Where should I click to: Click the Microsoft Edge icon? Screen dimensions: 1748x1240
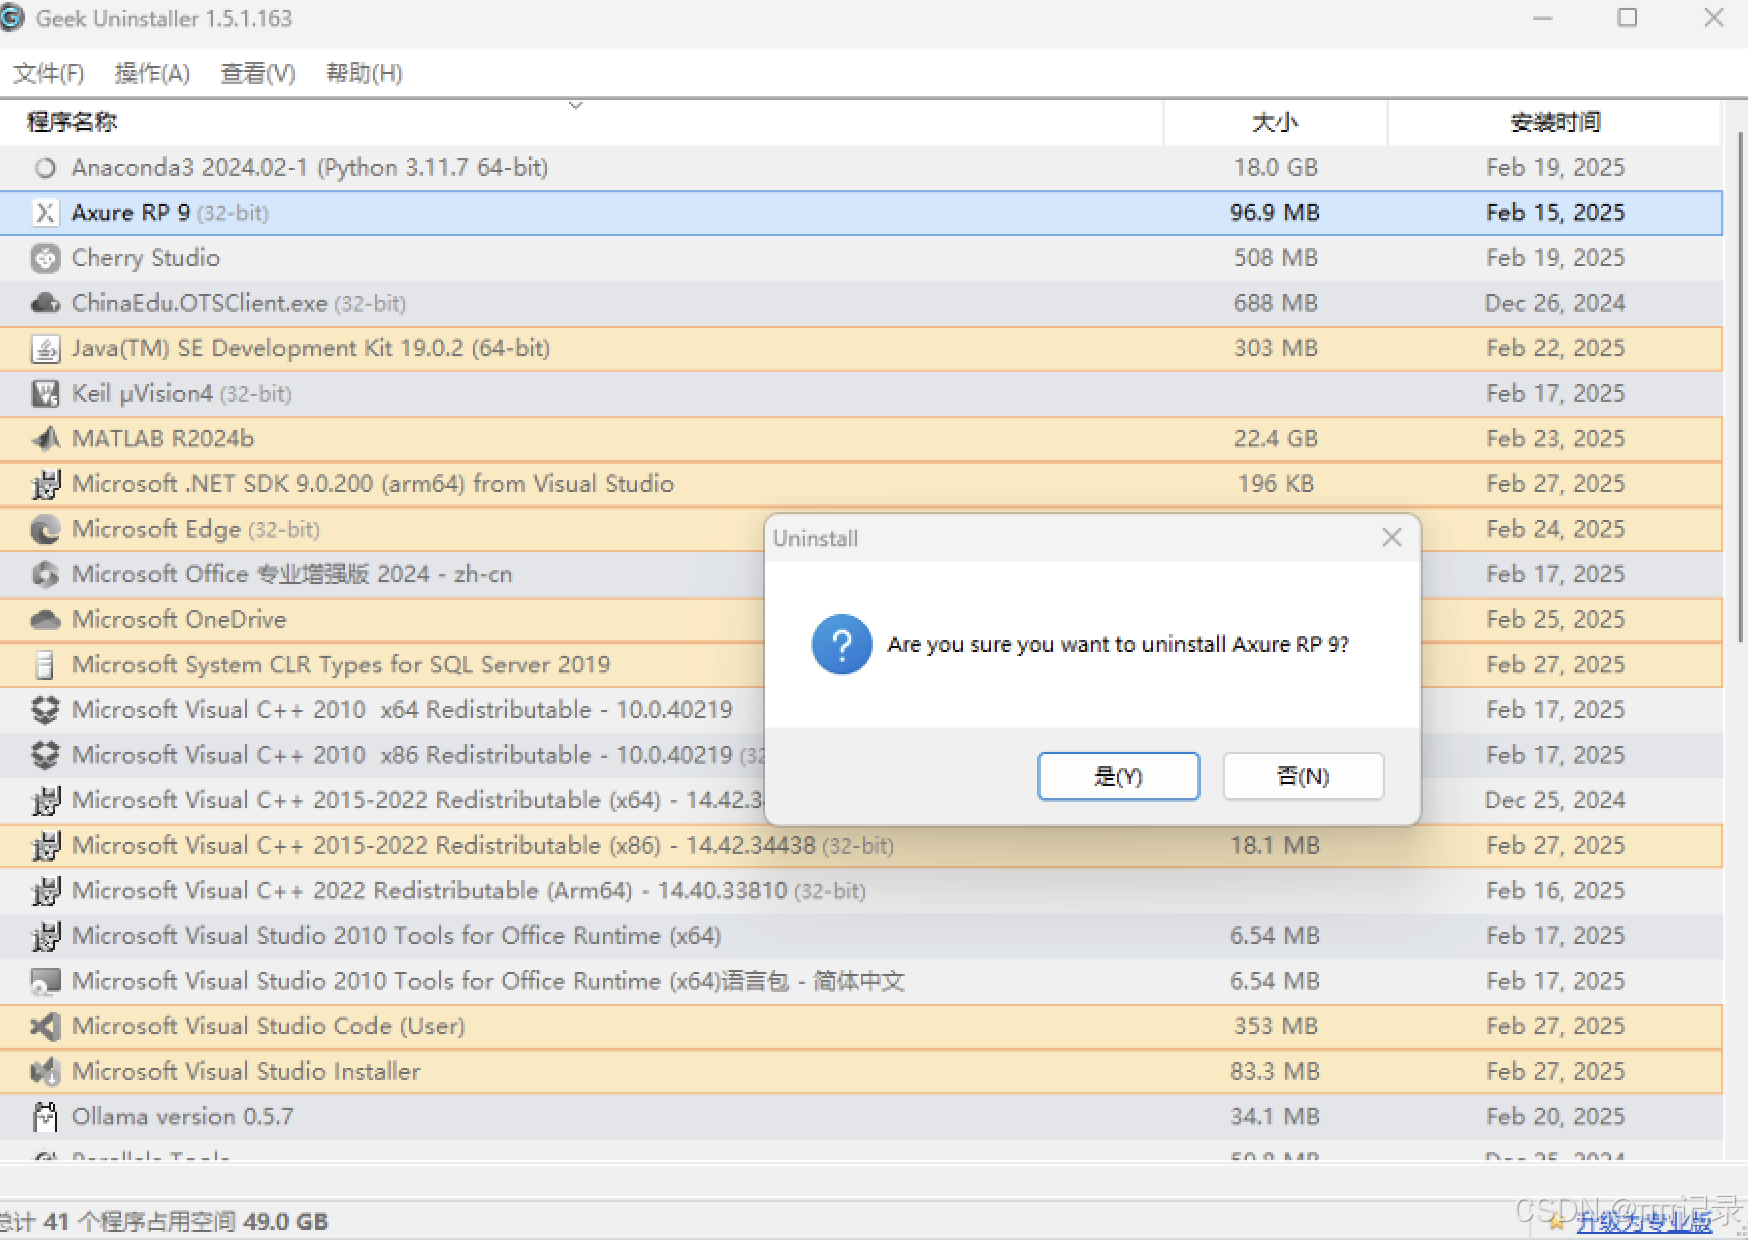[45, 529]
